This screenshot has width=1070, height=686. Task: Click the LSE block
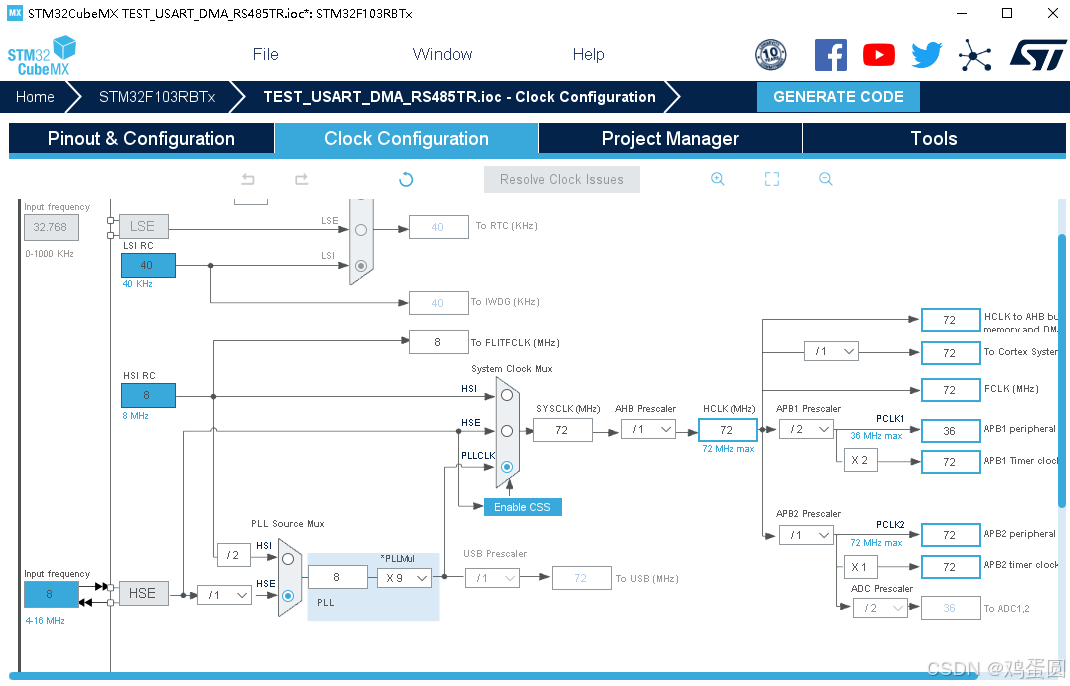[x=143, y=226]
